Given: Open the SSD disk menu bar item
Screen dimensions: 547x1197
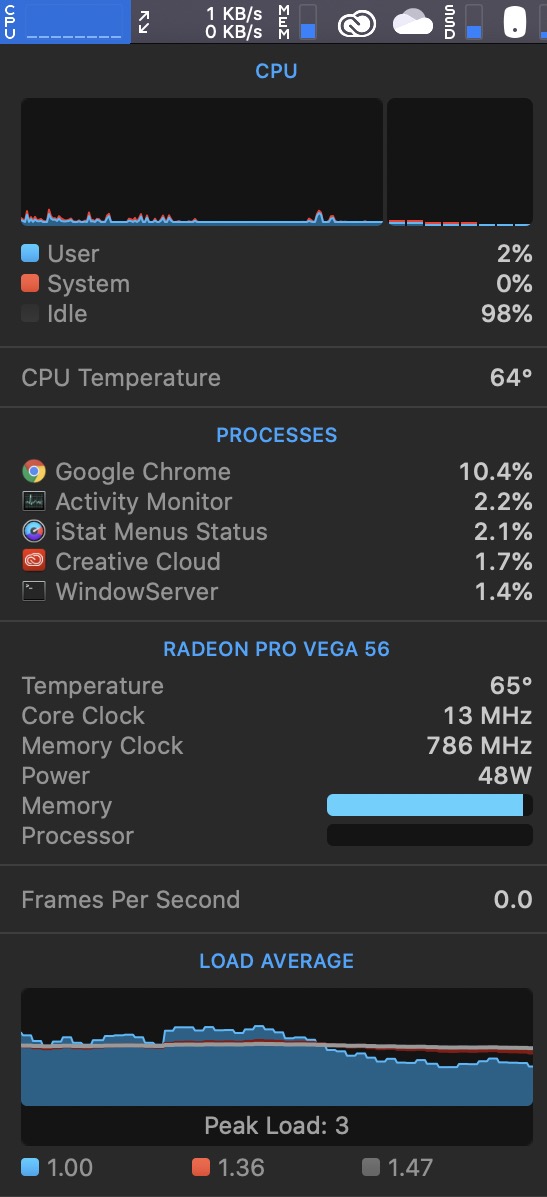Looking at the screenshot, I should pos(463,22).
